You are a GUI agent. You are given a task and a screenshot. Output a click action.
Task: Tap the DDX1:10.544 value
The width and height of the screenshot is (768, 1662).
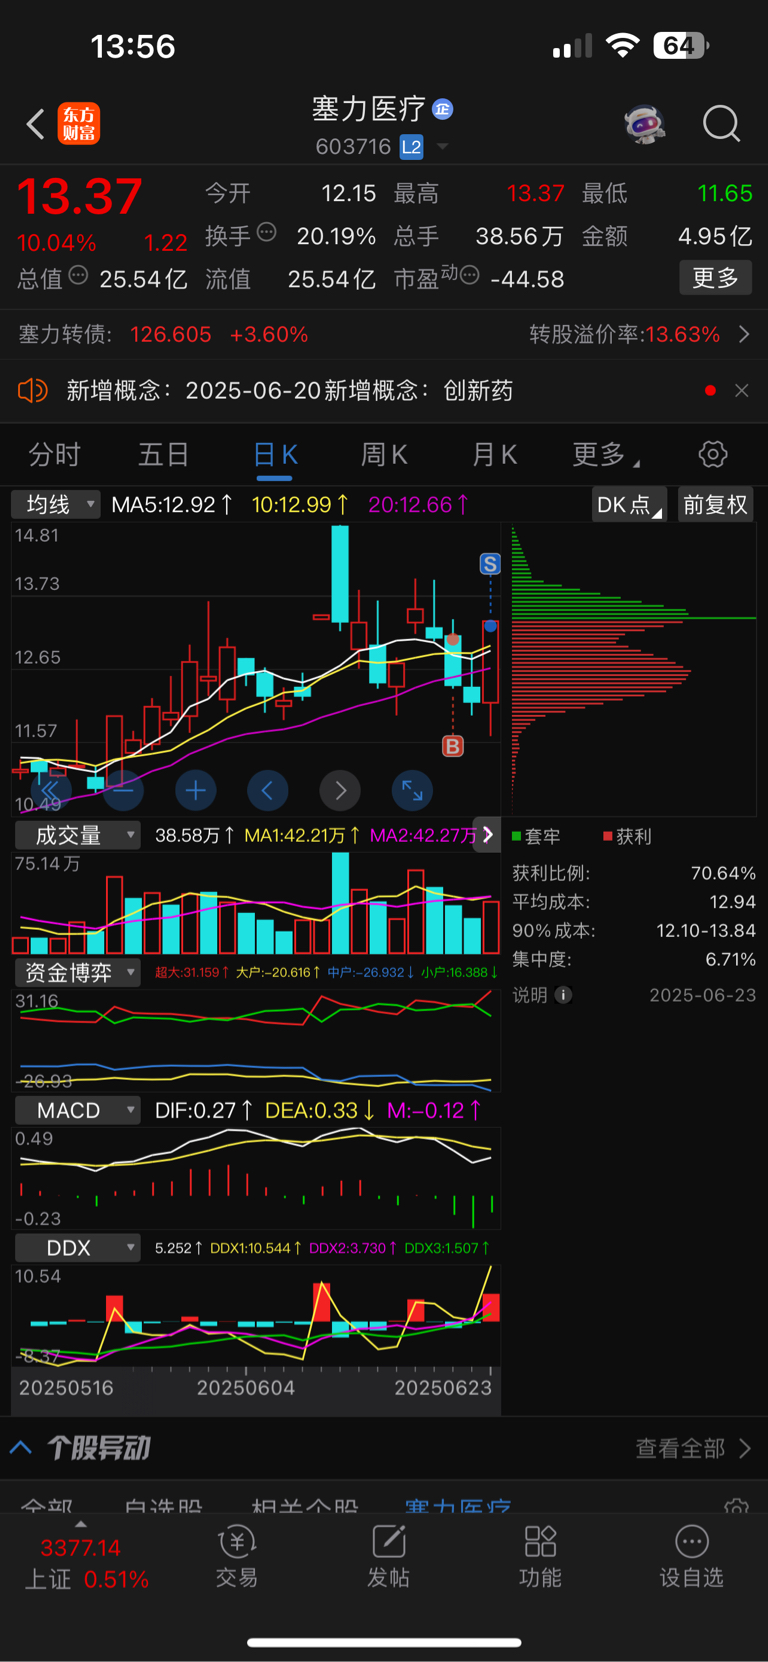point(255,1248)
